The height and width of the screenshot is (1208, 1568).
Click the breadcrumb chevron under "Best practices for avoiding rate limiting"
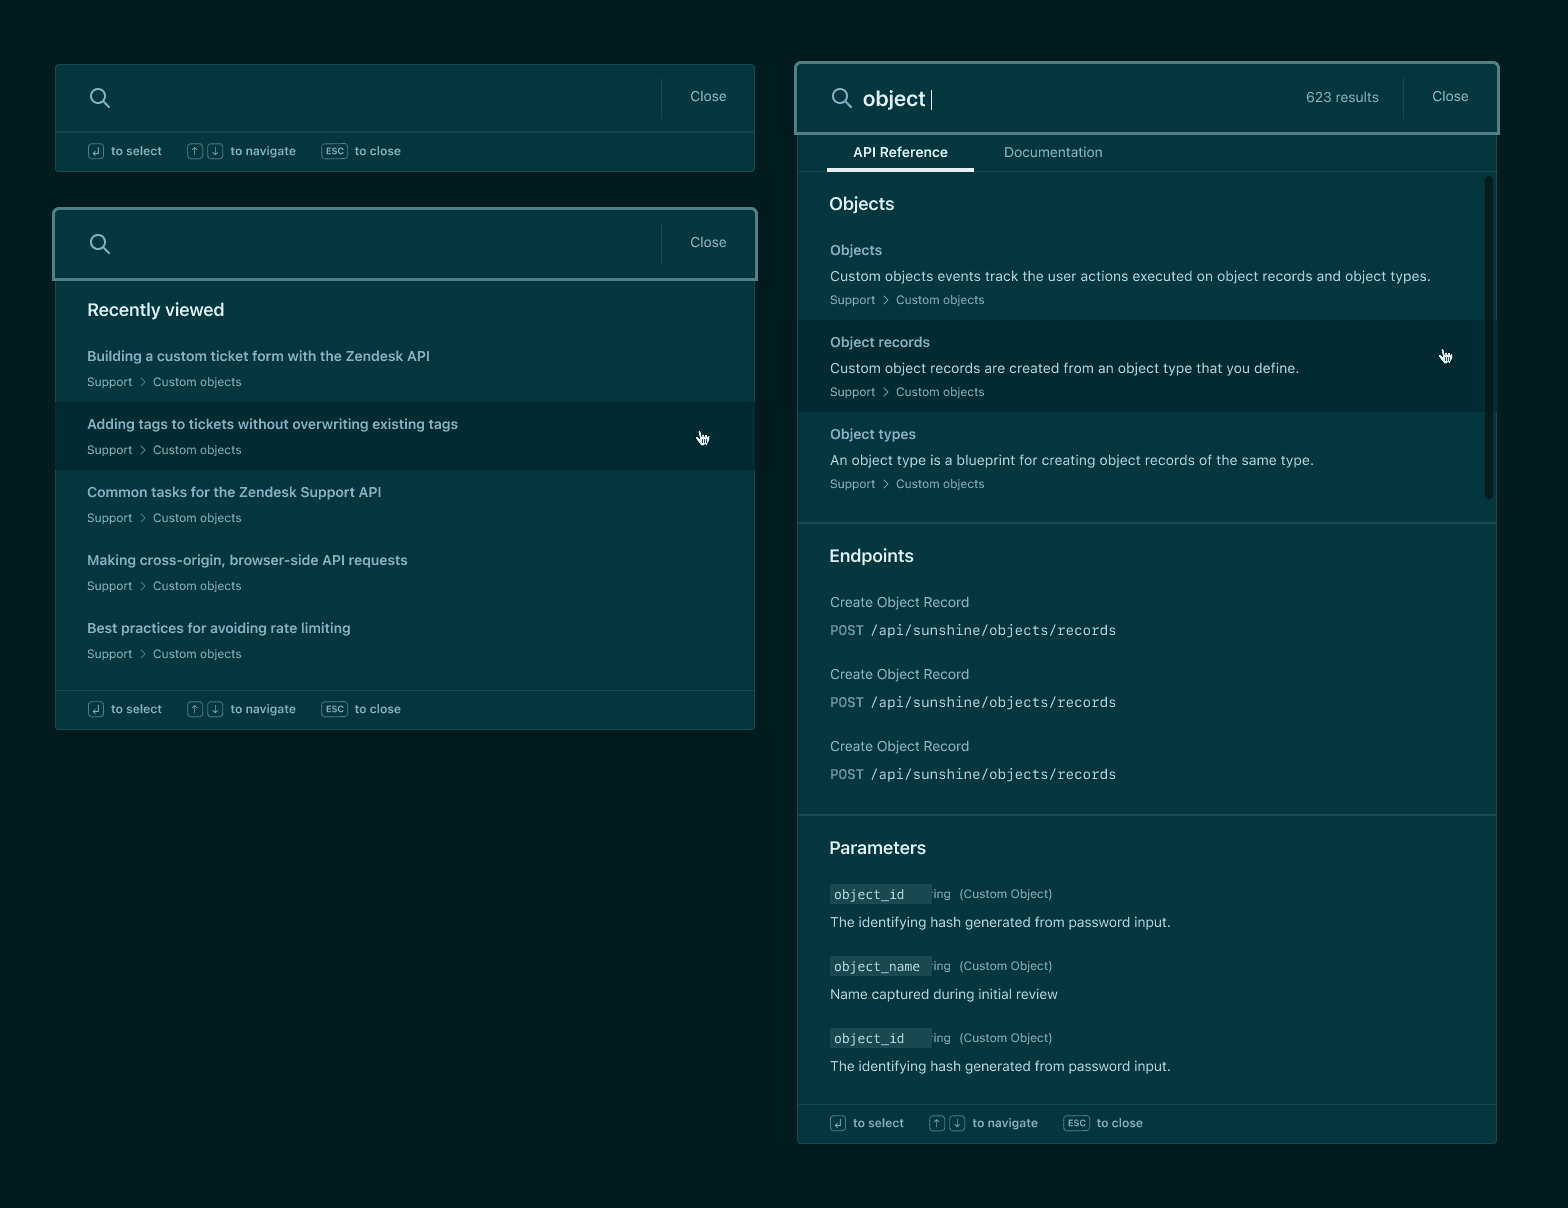point(143,654)
